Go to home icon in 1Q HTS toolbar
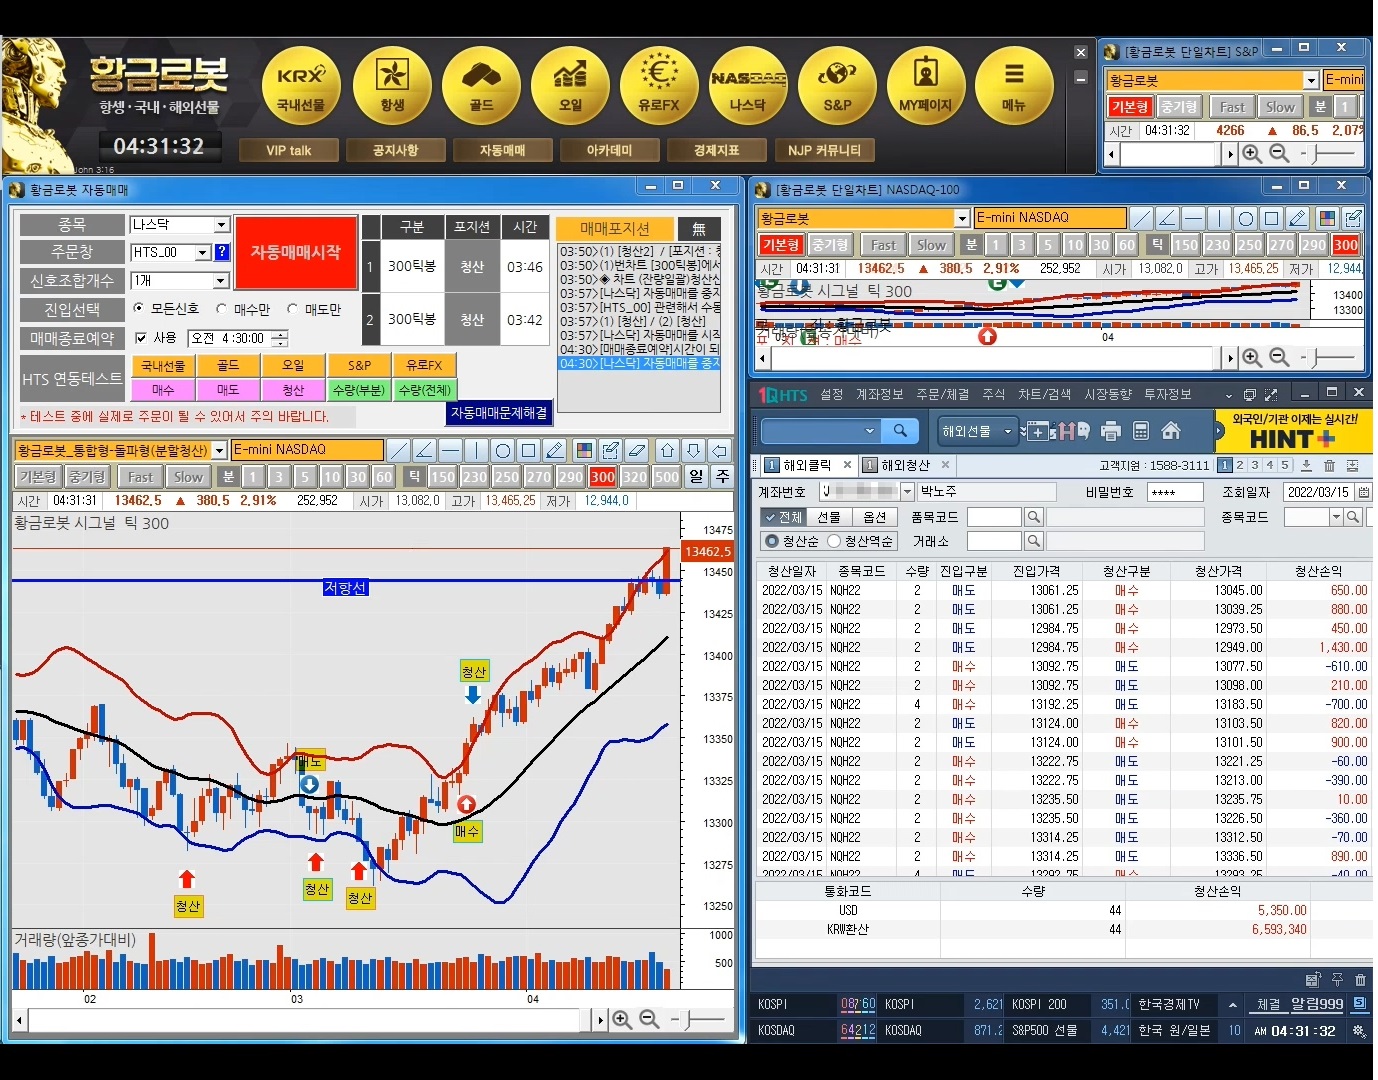The image size is (1378, 1080). coord(1171,431)
